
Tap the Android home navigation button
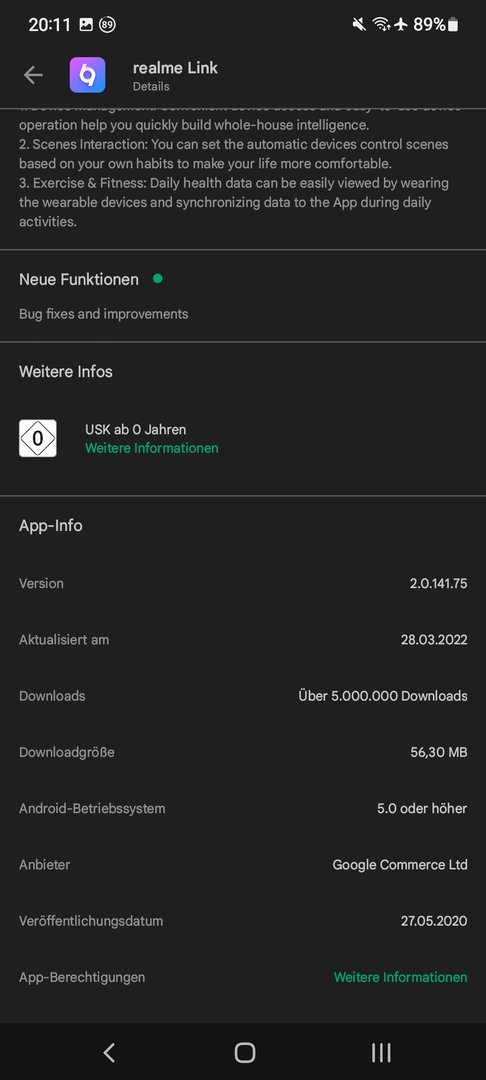(244, 1052)
